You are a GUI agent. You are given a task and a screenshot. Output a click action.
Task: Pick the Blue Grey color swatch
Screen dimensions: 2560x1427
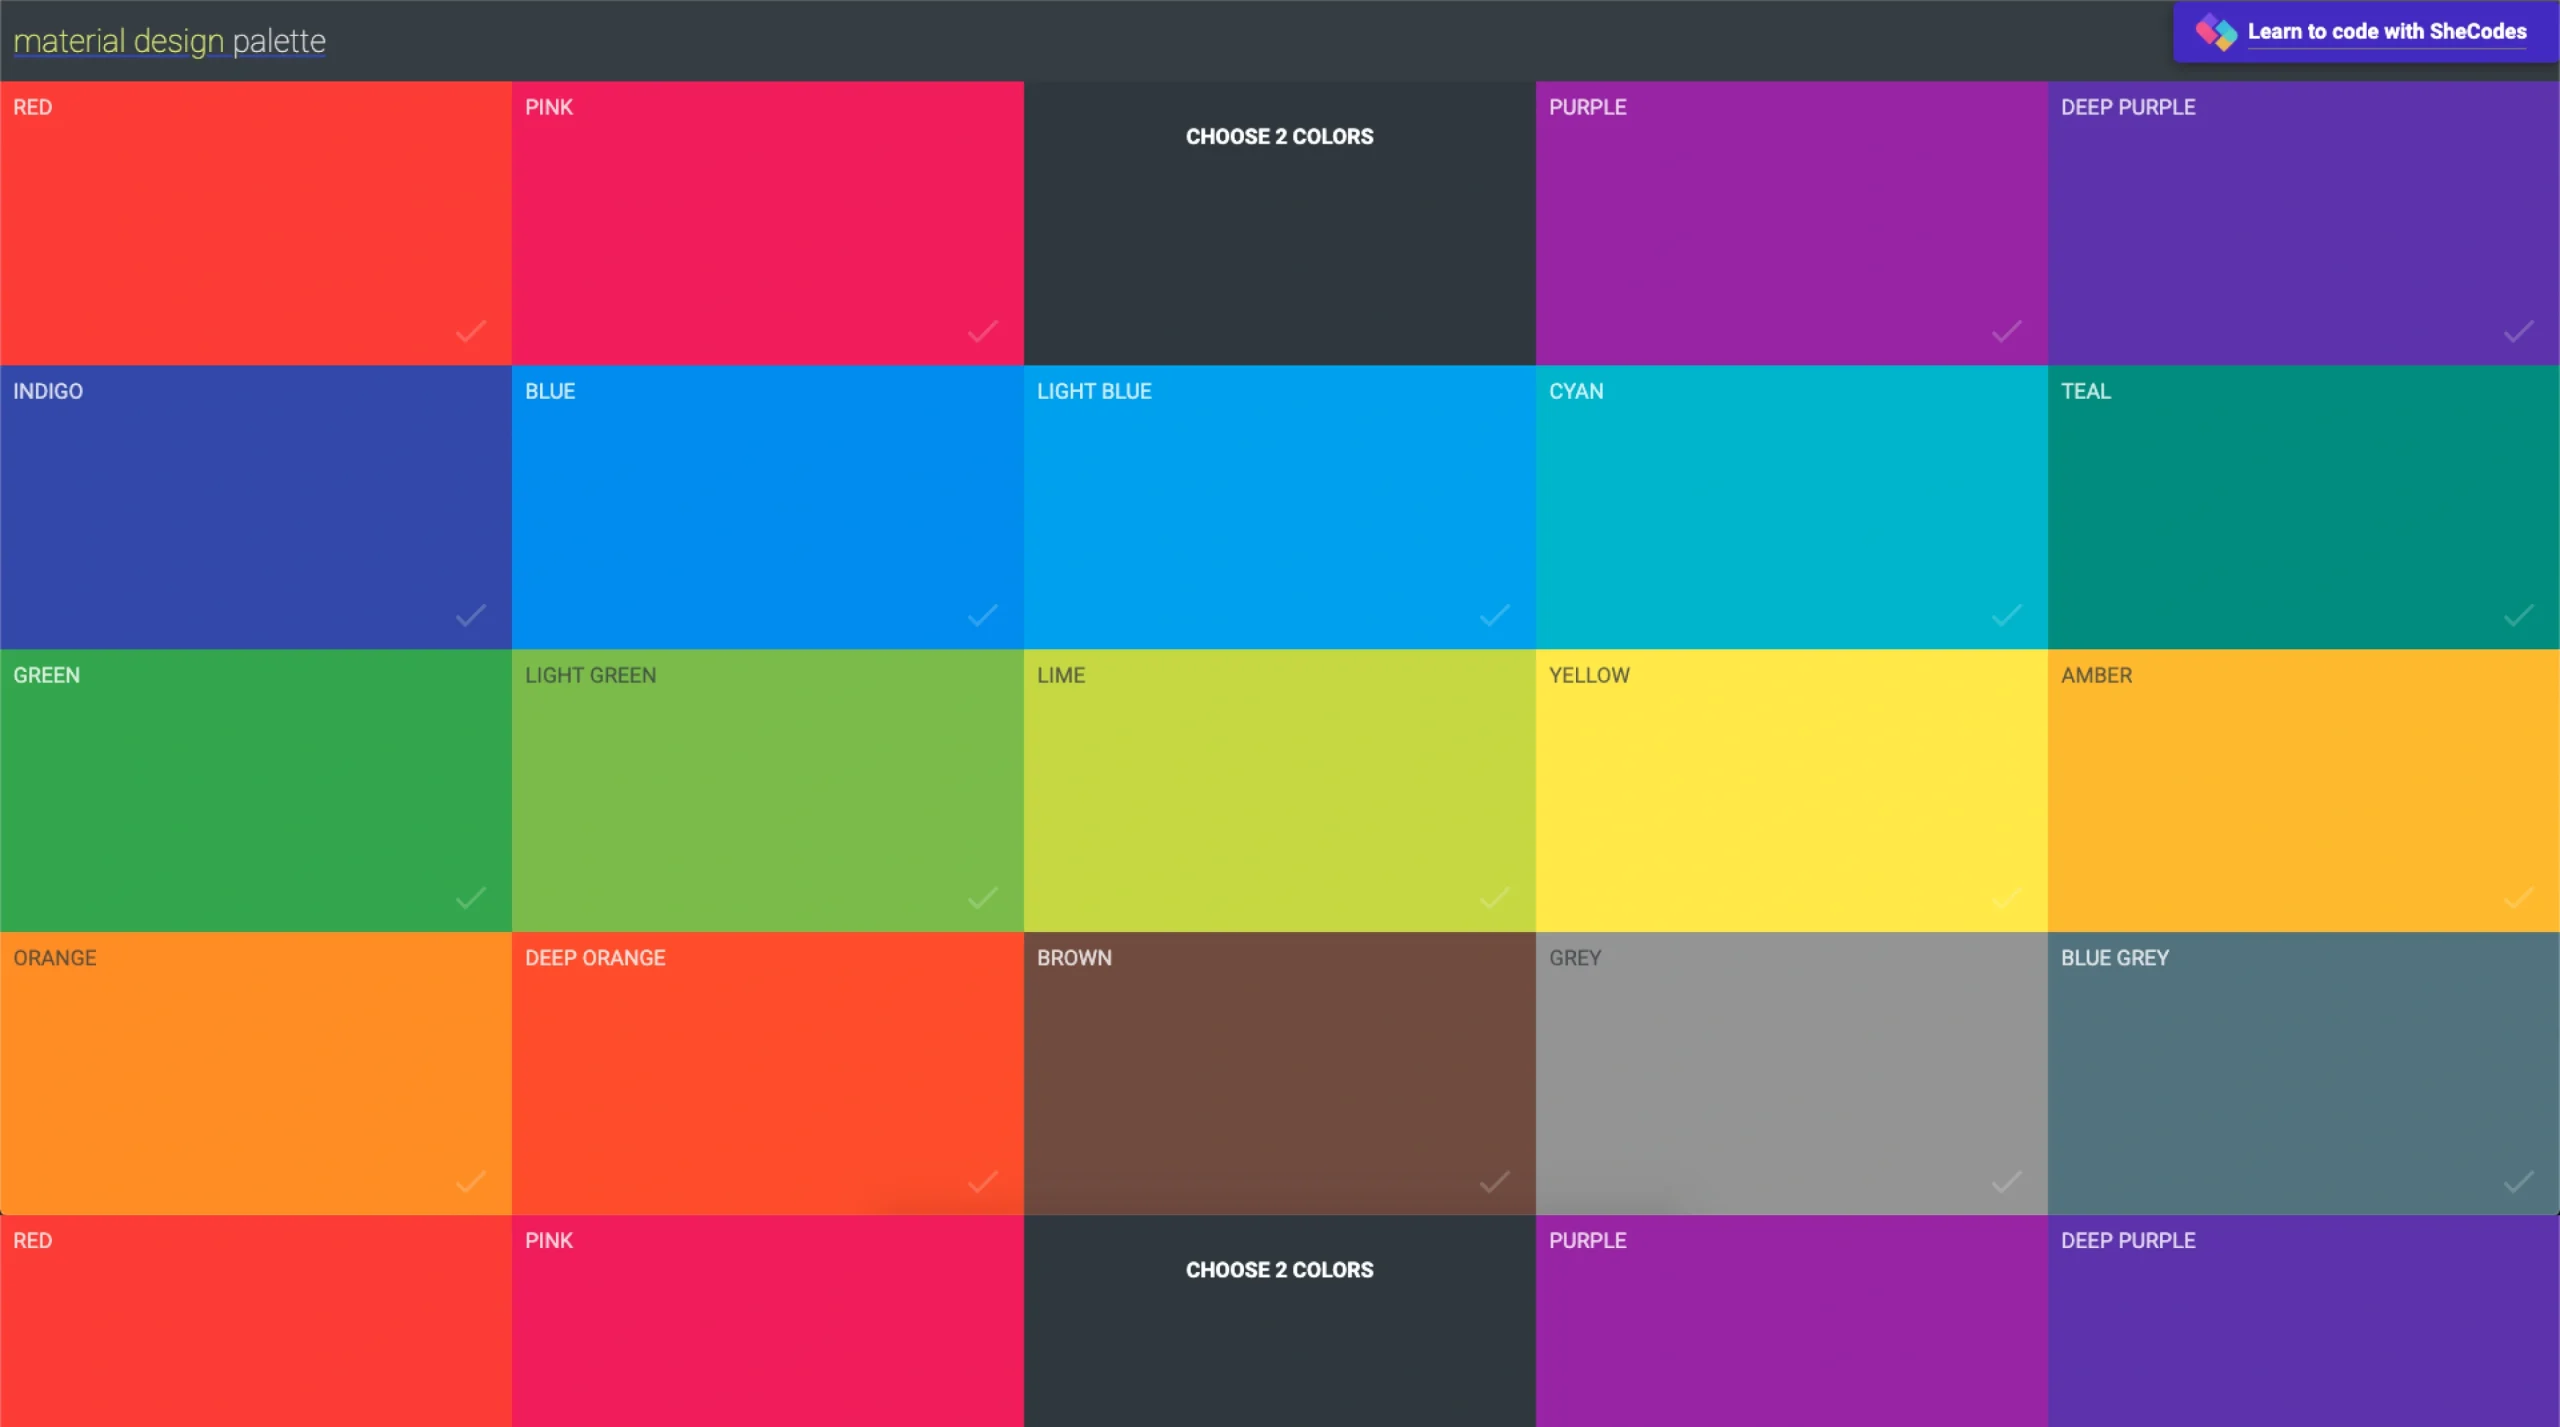click(2304, 1073)
